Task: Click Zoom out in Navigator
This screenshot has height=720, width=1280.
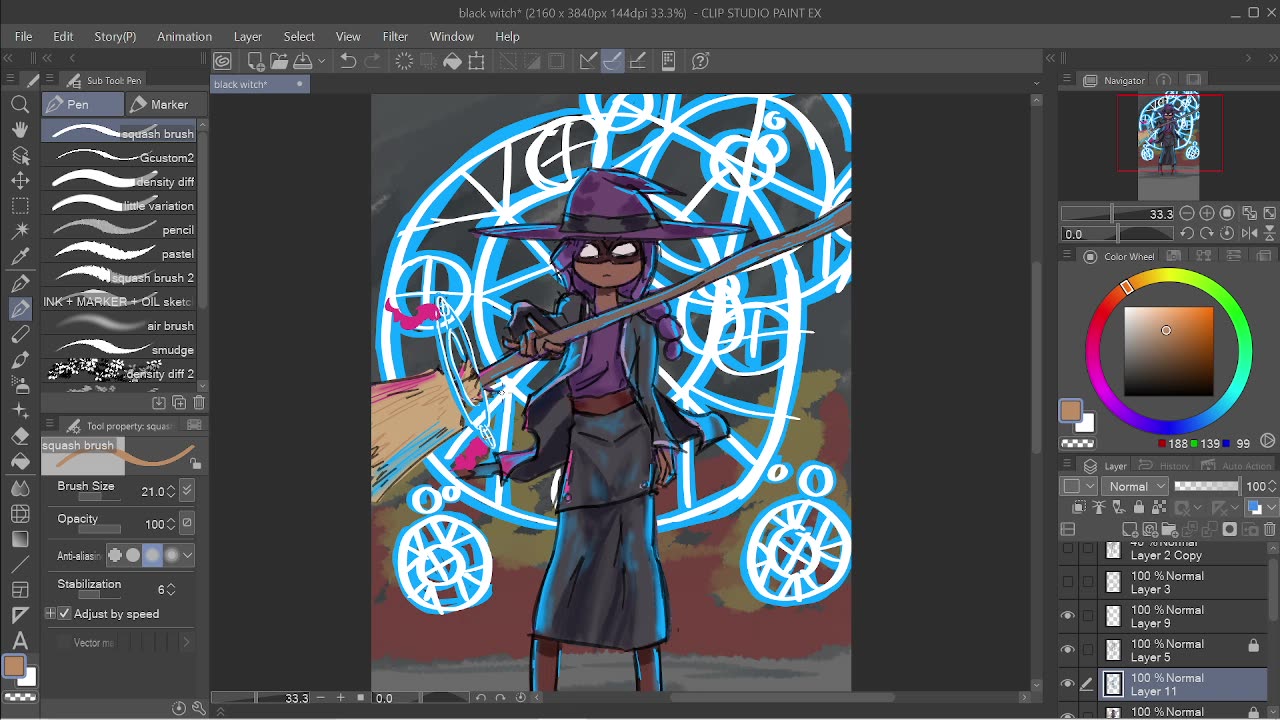Action: (x=1187, y=213)
